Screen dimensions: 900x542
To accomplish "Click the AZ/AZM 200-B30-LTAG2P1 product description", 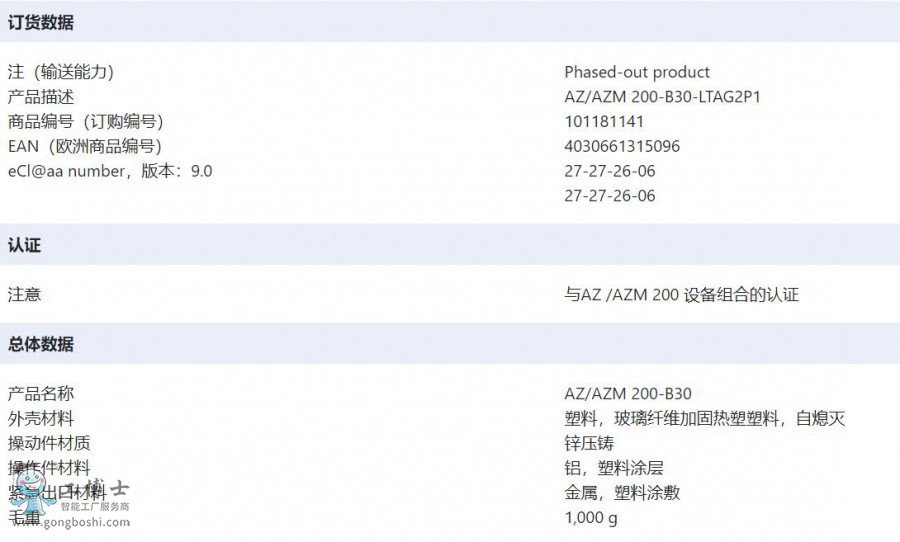I will click(669, 97).
